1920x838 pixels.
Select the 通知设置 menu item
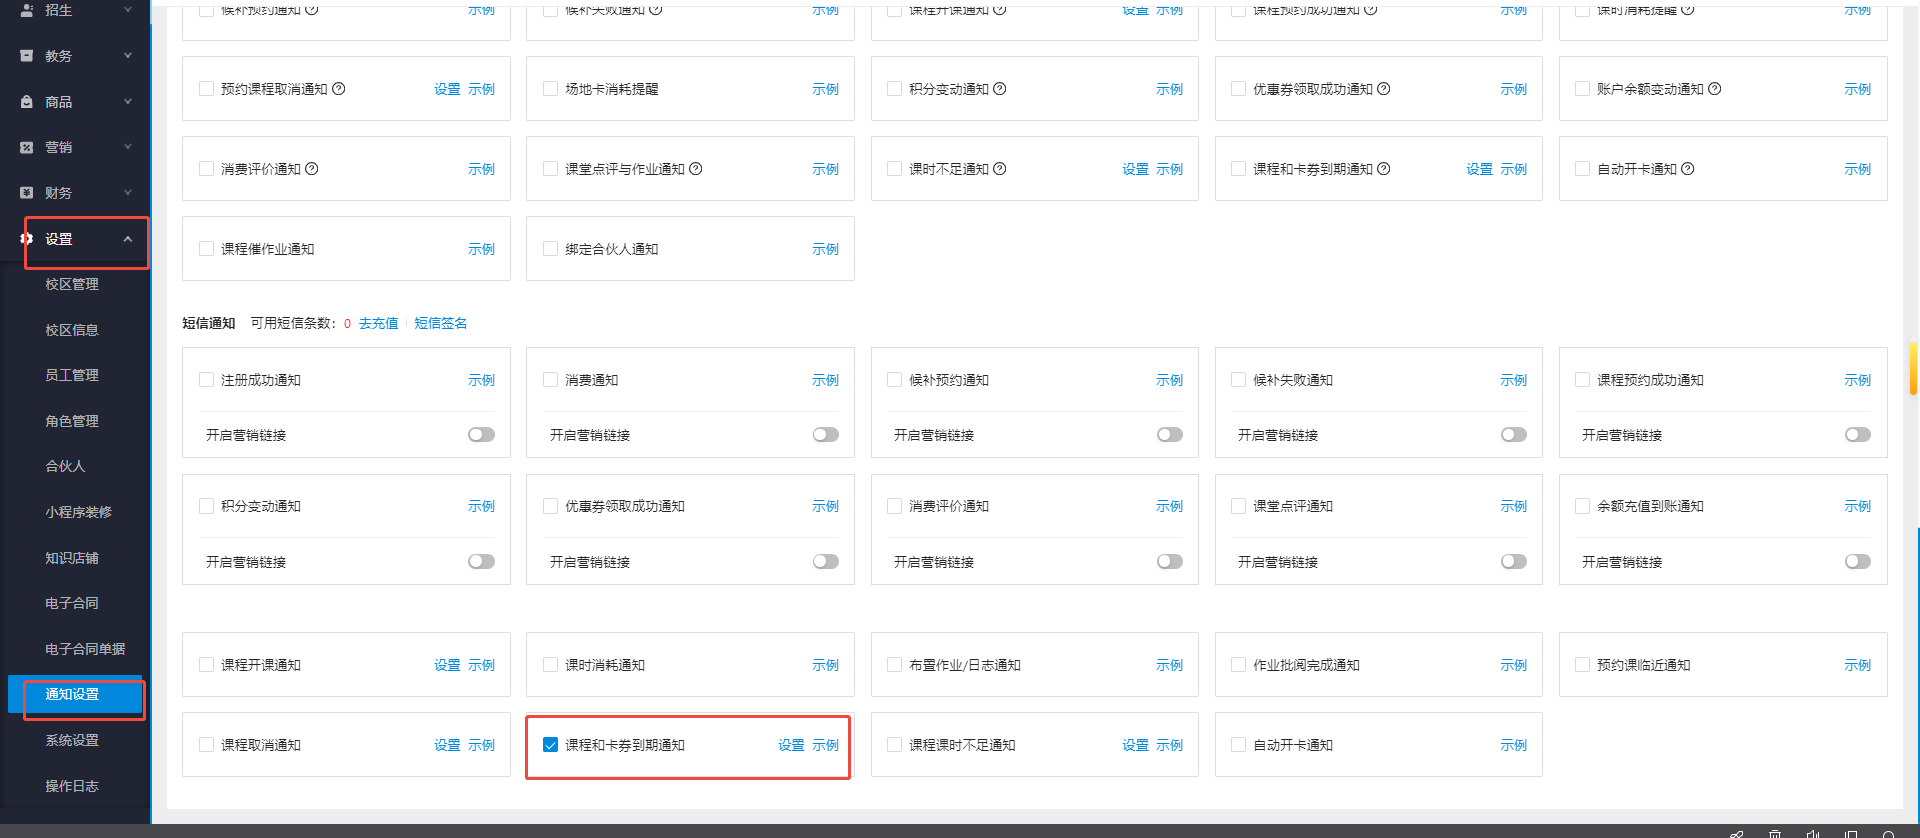(x=75, y=694)
